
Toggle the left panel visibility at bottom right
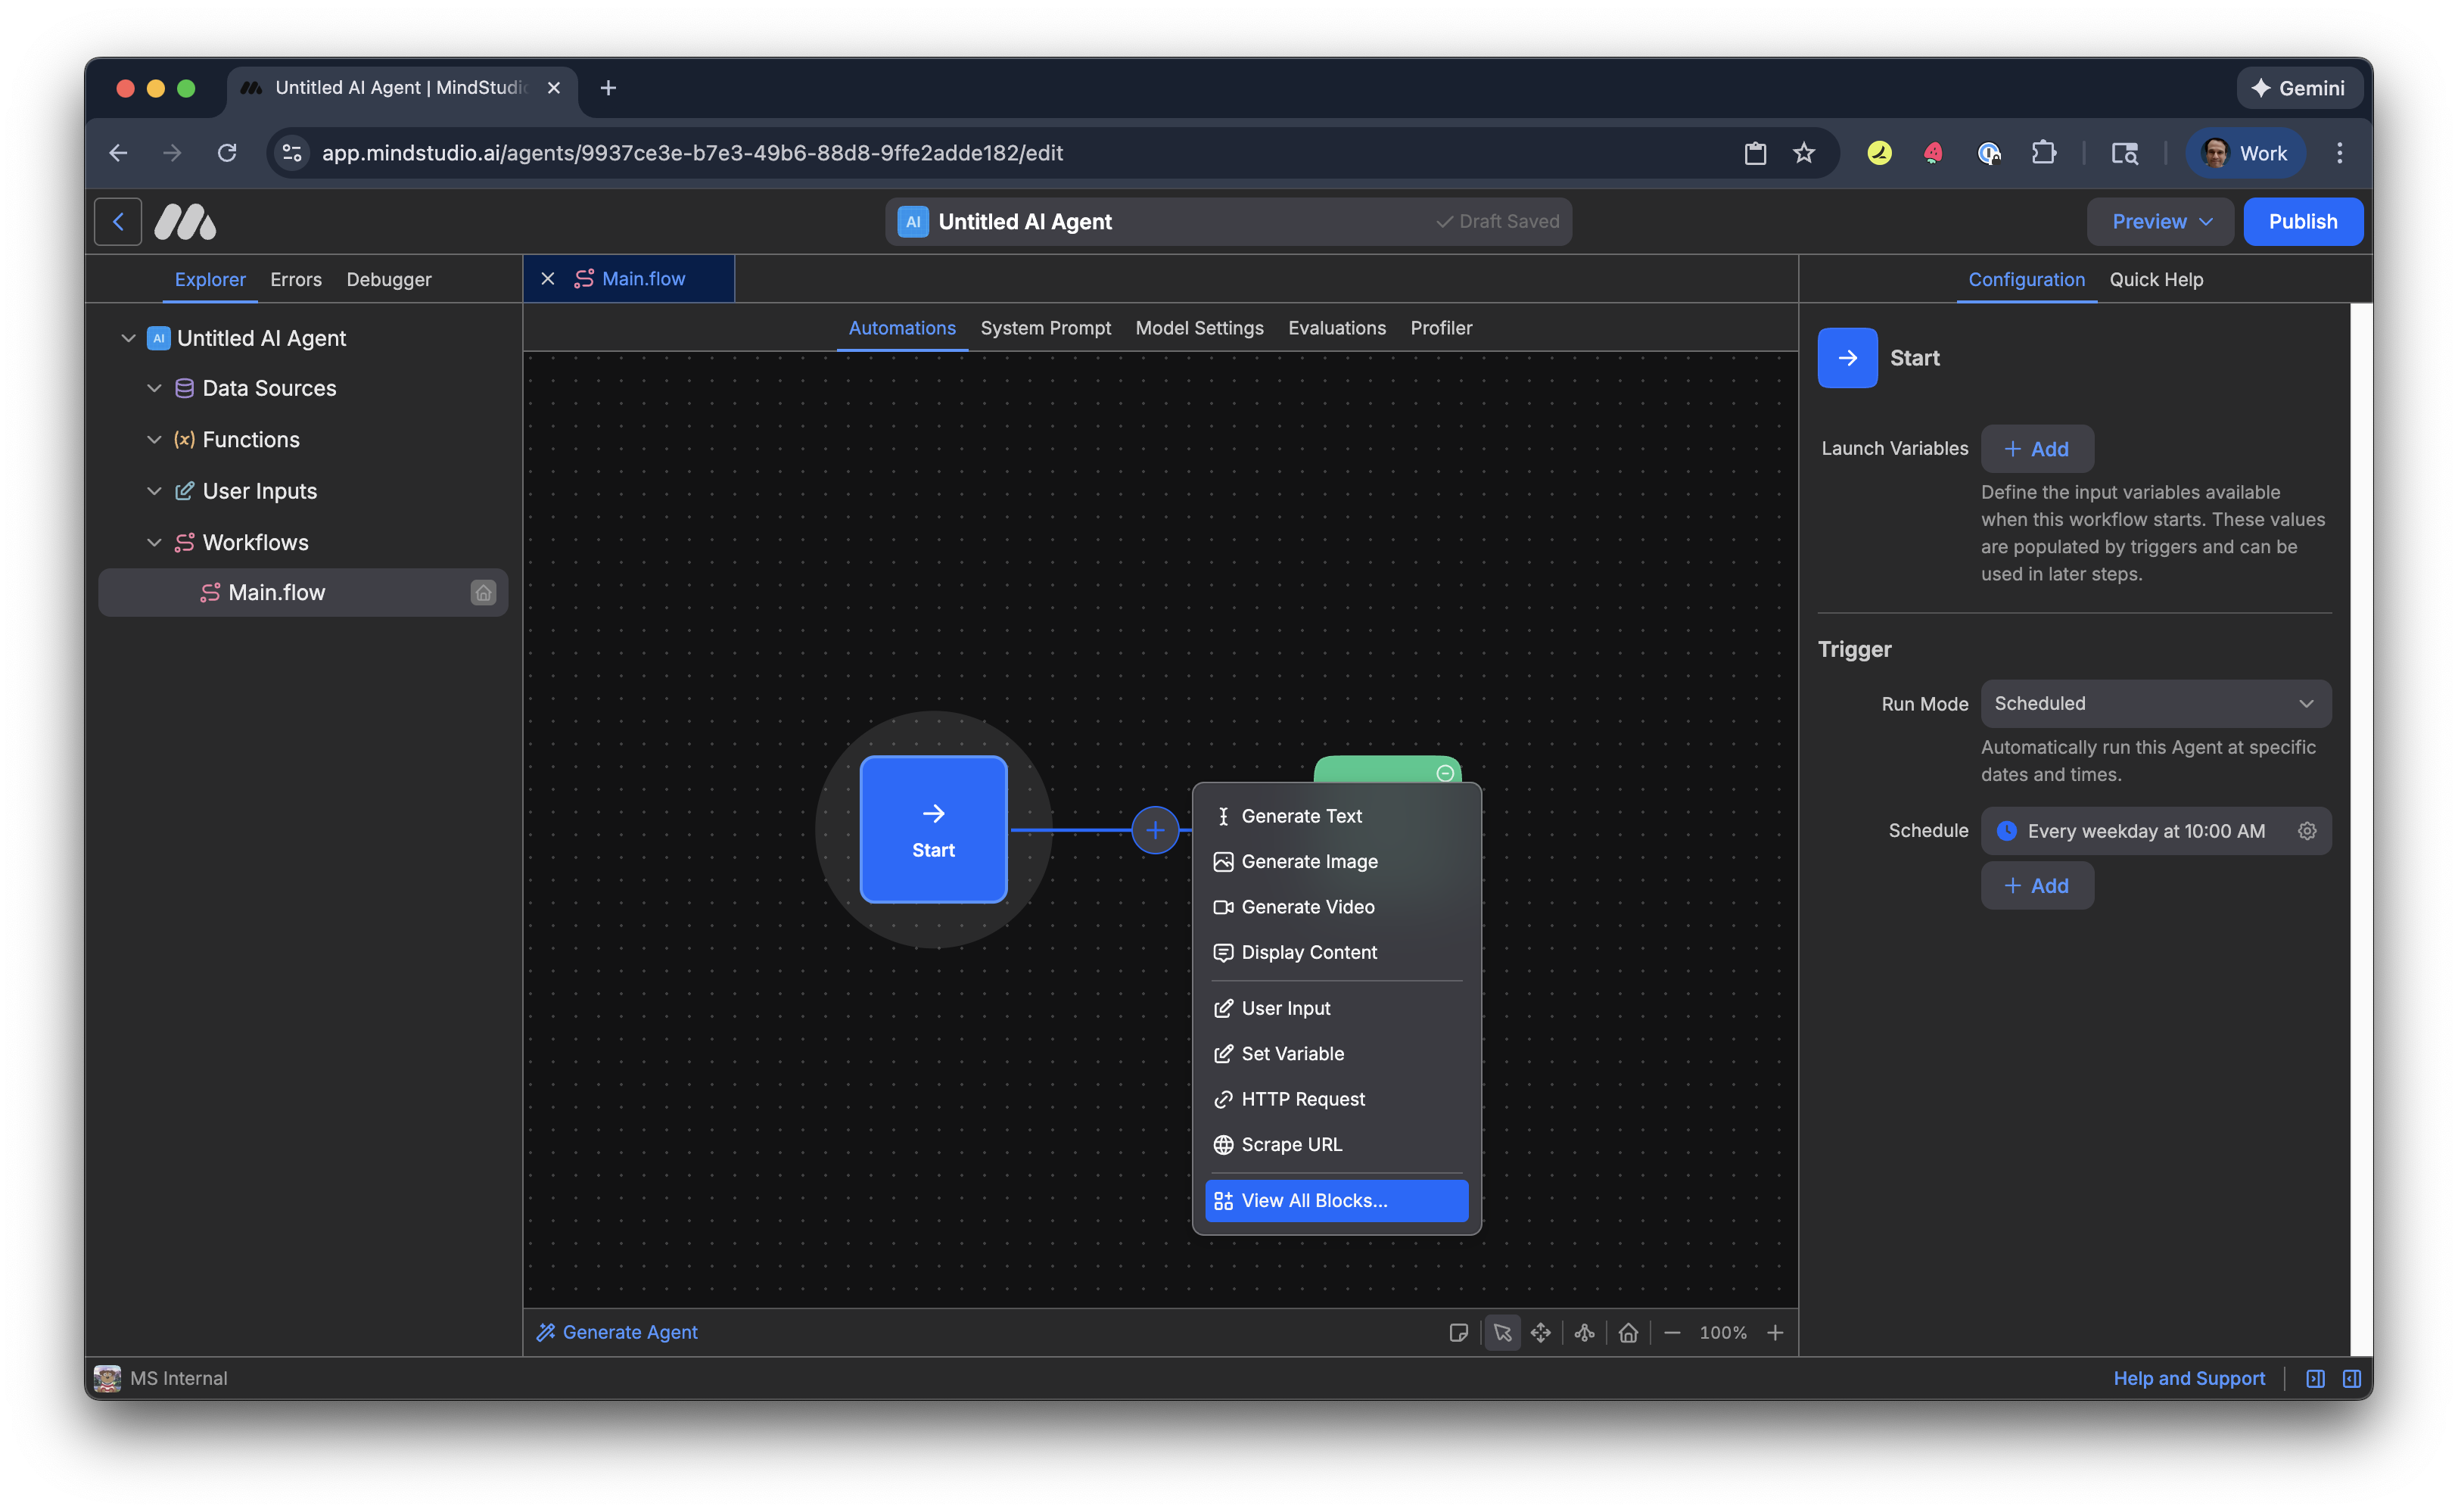pyautogui.click(x=2314, y=1378)
